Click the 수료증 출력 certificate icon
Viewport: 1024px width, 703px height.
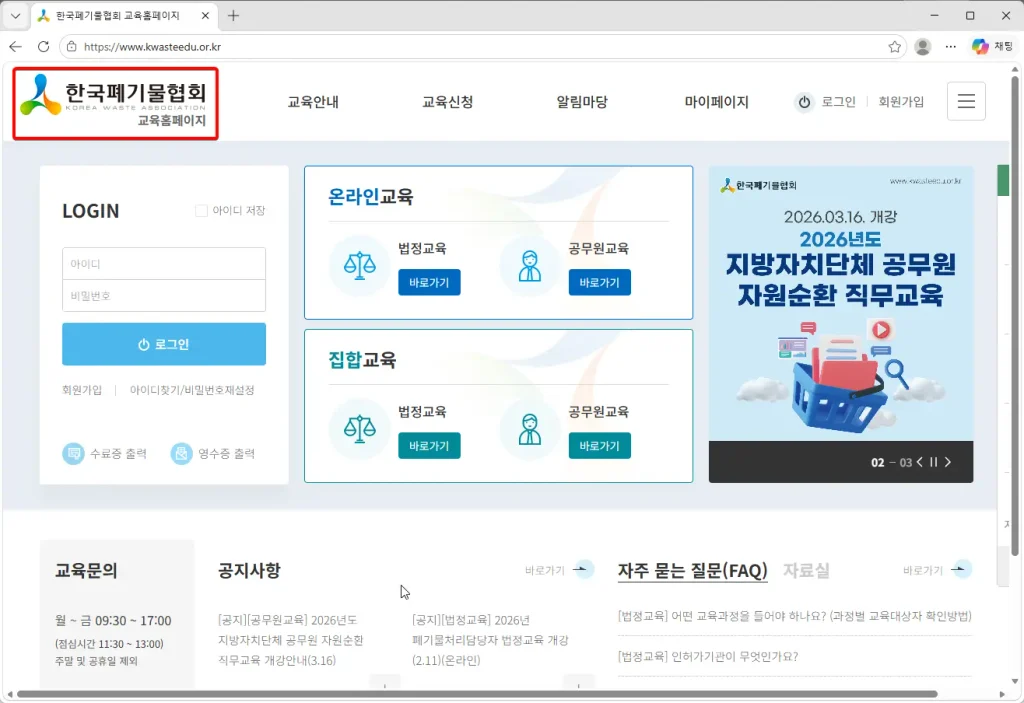point(73,453)
